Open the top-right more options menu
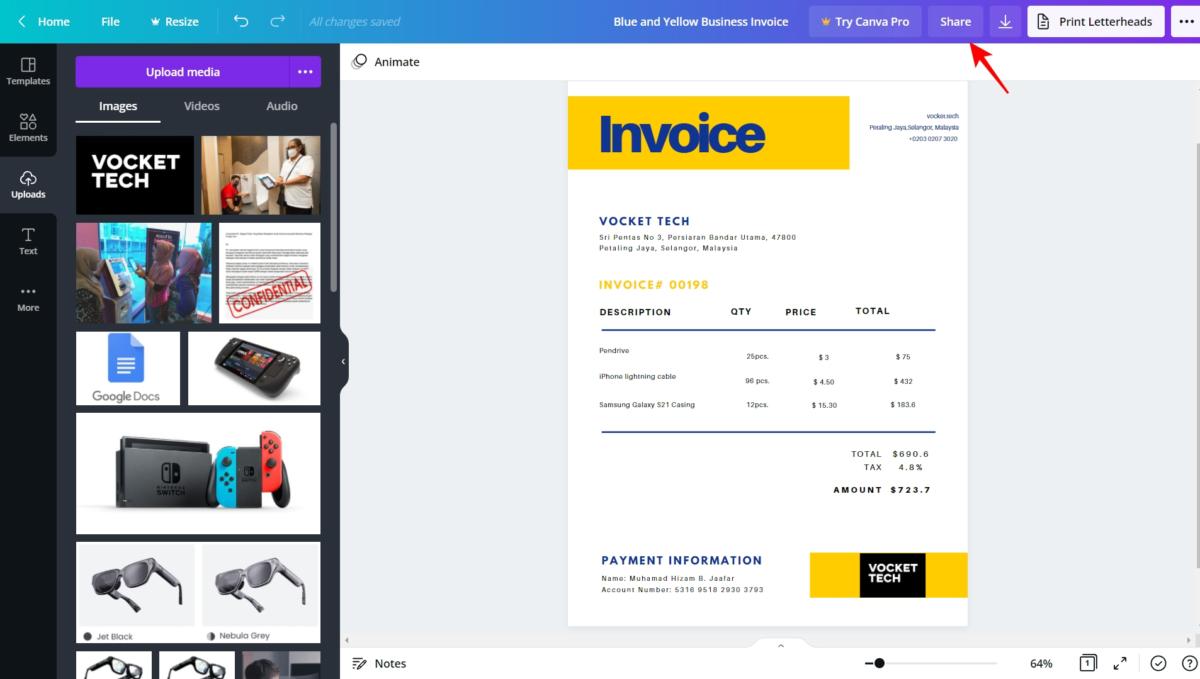The height and width of the screenshot is (679, 1200). click(x=1186, y=21)
